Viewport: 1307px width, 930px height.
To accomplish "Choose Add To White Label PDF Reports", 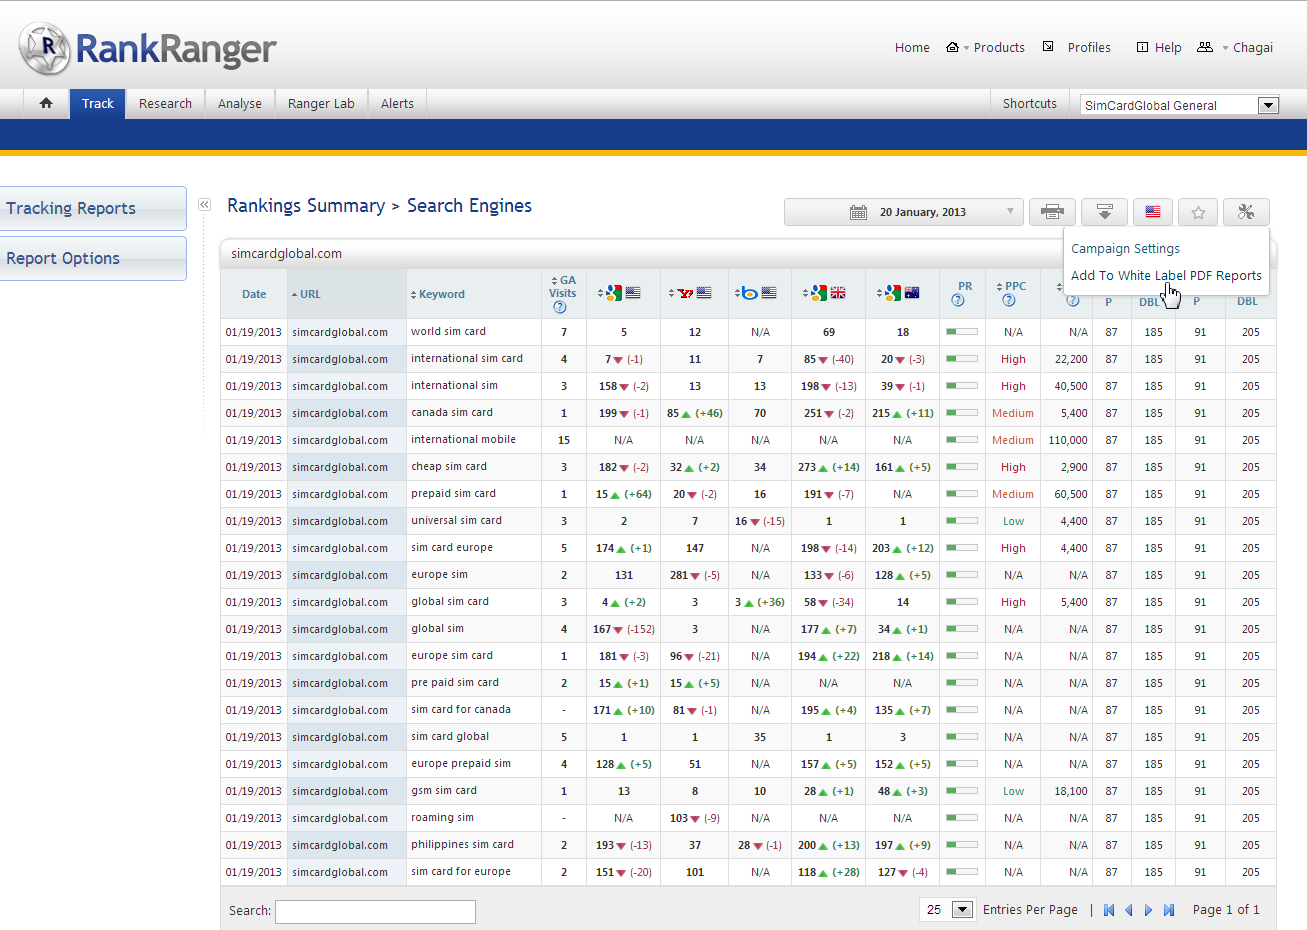I will (1165, 276).
